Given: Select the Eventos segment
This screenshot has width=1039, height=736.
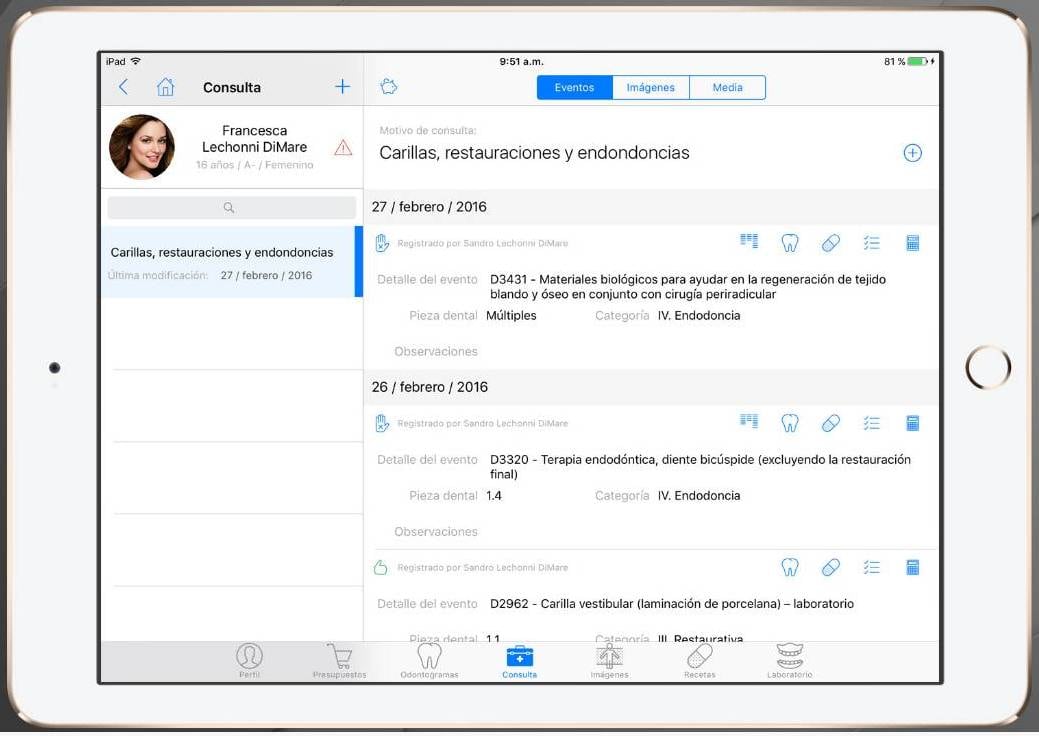Looking at the screenshot, I should [574, 88].
